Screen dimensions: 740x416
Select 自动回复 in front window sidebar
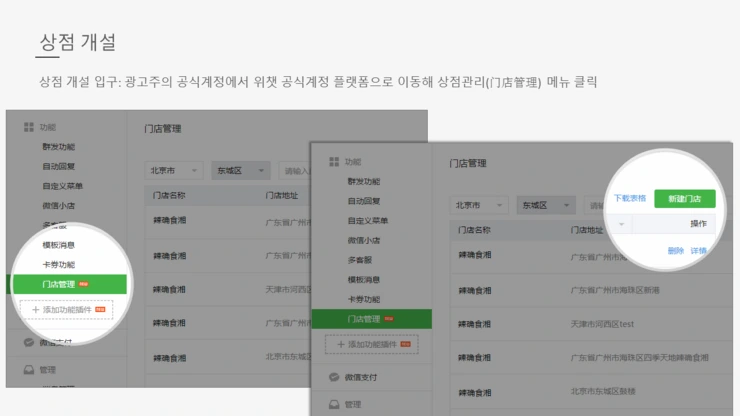click(x=363, y=201)
